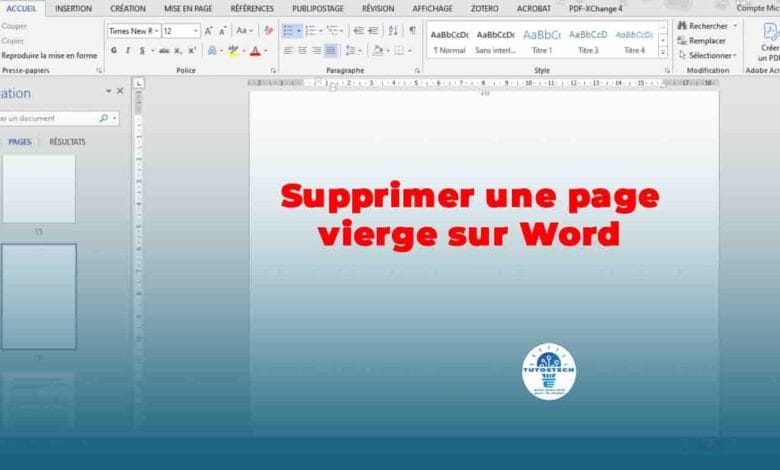Switch to the RÉSULTATS navigation tab

tap(67, 142)
